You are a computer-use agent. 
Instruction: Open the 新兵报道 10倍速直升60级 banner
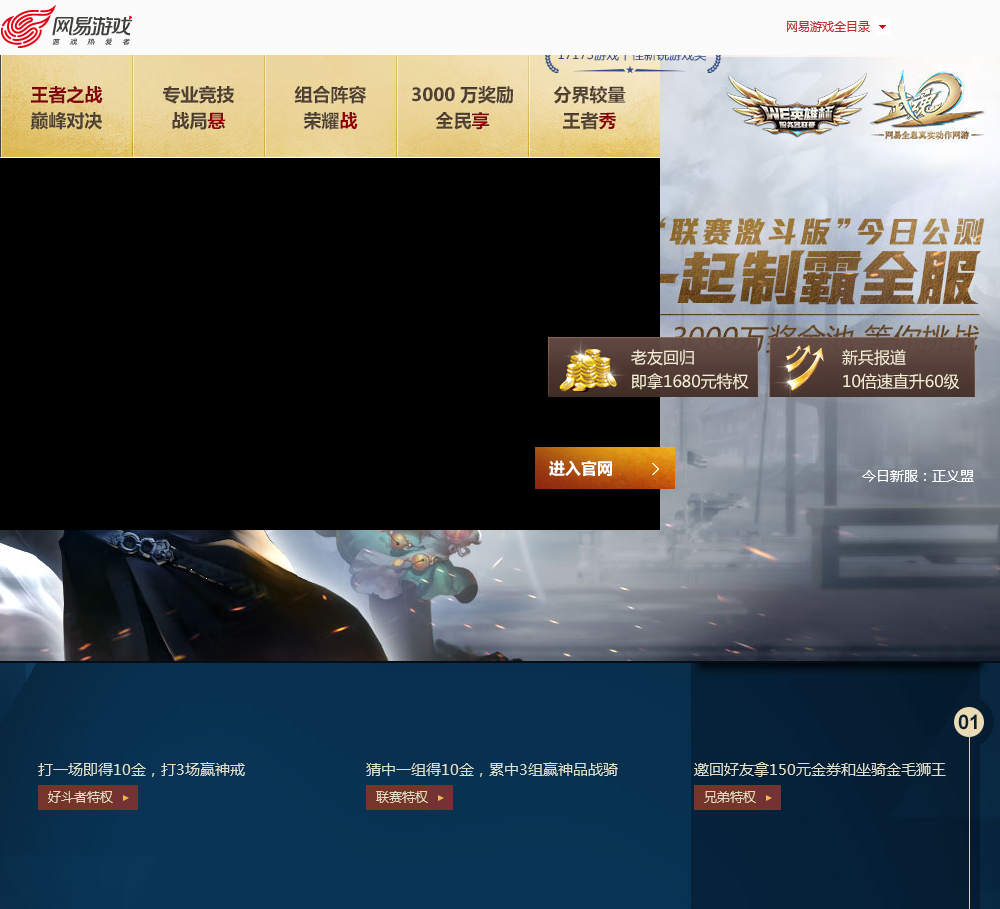[x=872, y=367]
